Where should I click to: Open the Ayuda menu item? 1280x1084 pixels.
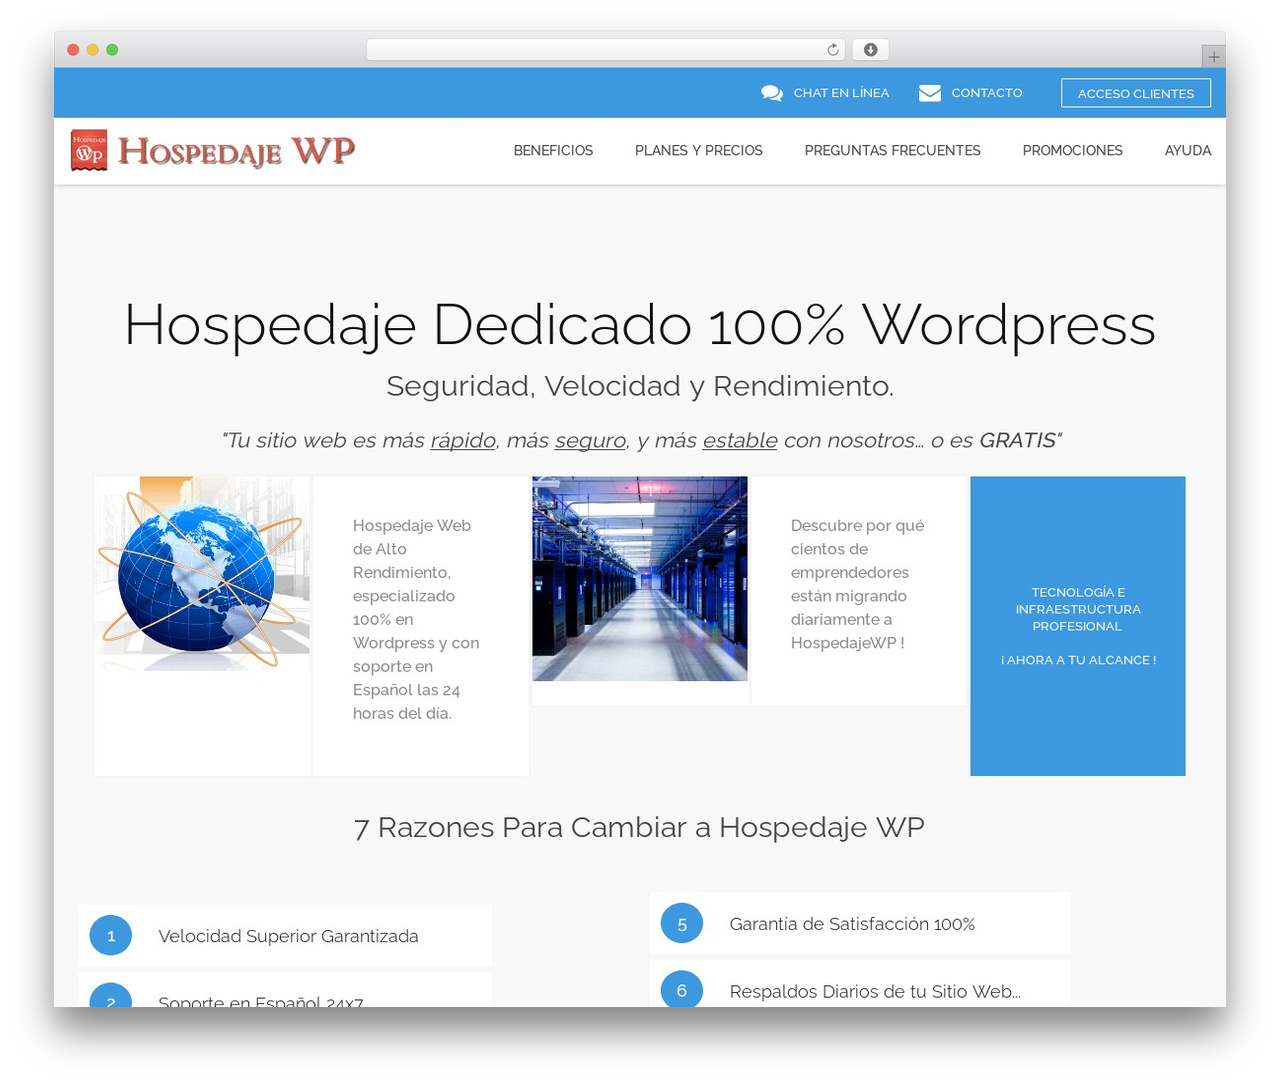[x=1188, y=150]
